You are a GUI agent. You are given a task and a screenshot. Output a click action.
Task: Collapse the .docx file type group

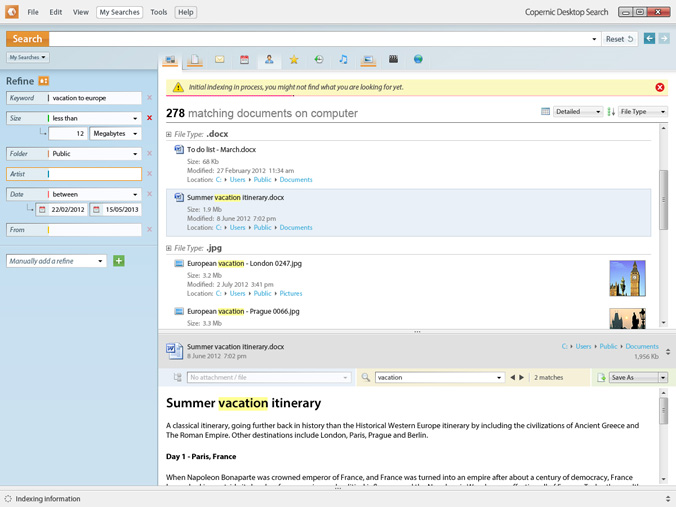point(169,134)
